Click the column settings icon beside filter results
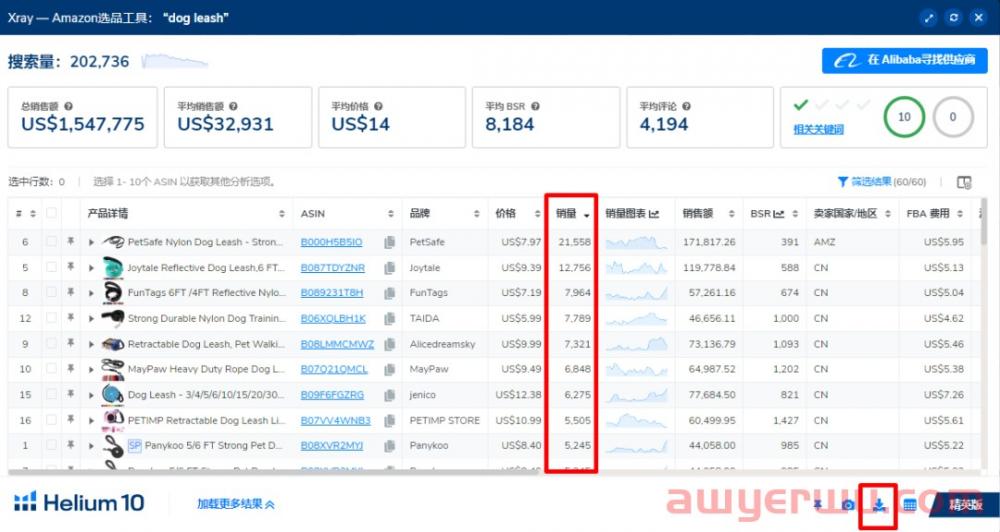The image size is (1000, 532). pos(964,182)
